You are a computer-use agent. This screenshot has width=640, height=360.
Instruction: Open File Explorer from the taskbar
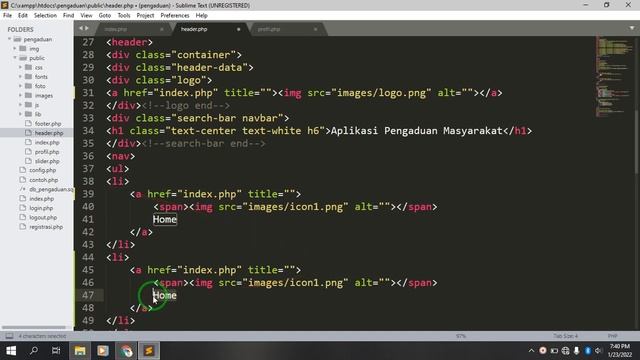[x=80, y=351]
